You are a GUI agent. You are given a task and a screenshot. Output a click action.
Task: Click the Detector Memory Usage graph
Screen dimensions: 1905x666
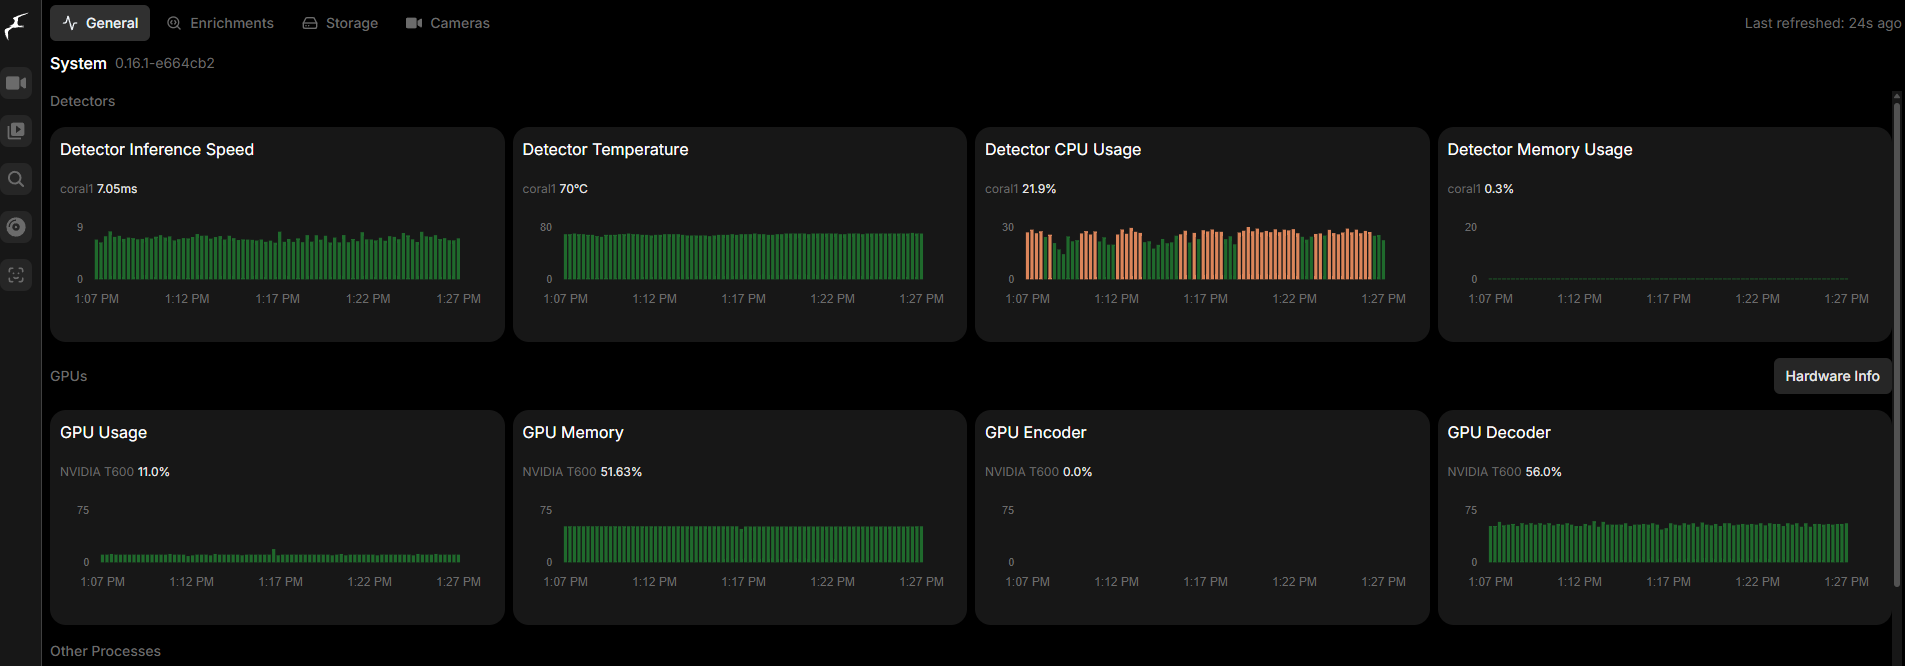[x=1667, y=258]
